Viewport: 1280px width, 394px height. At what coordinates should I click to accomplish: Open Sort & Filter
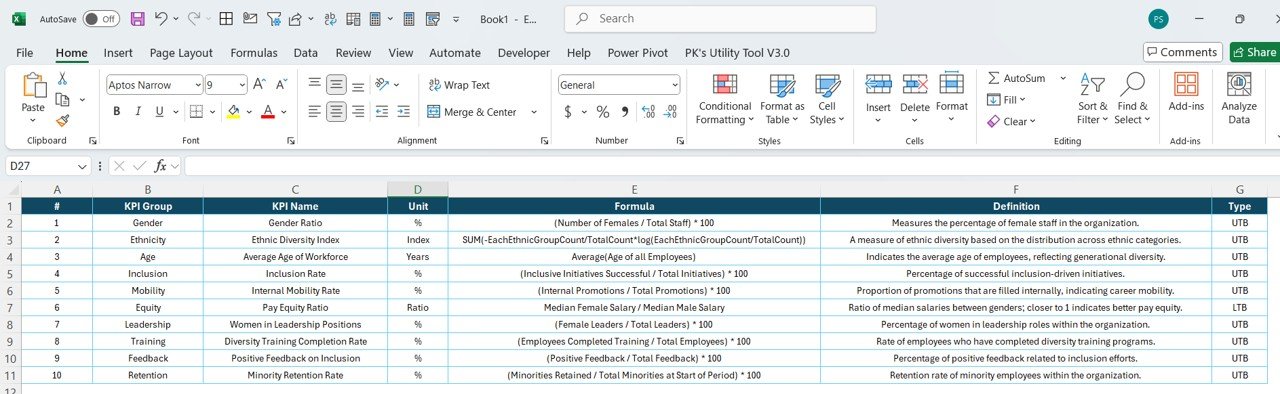coord(1092,98)
